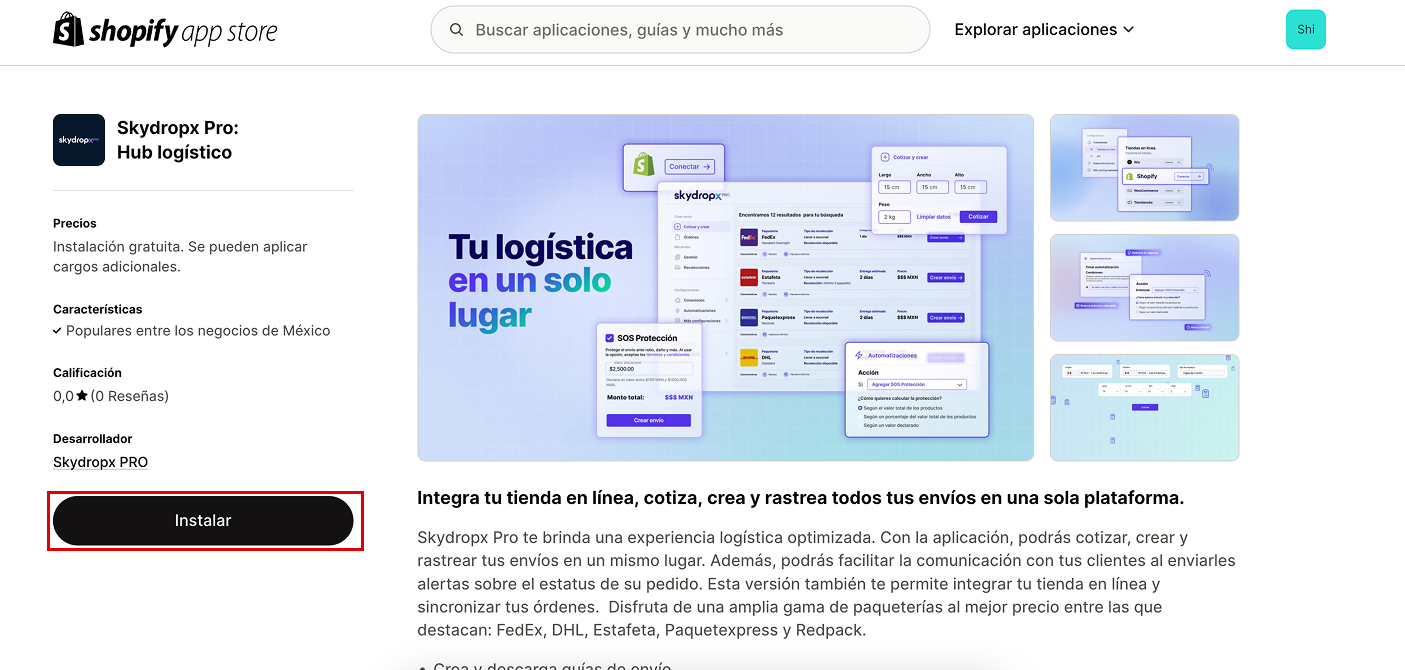Click the Skydropx Pro app icon
1405x670 pixels.
pos(79,140)
